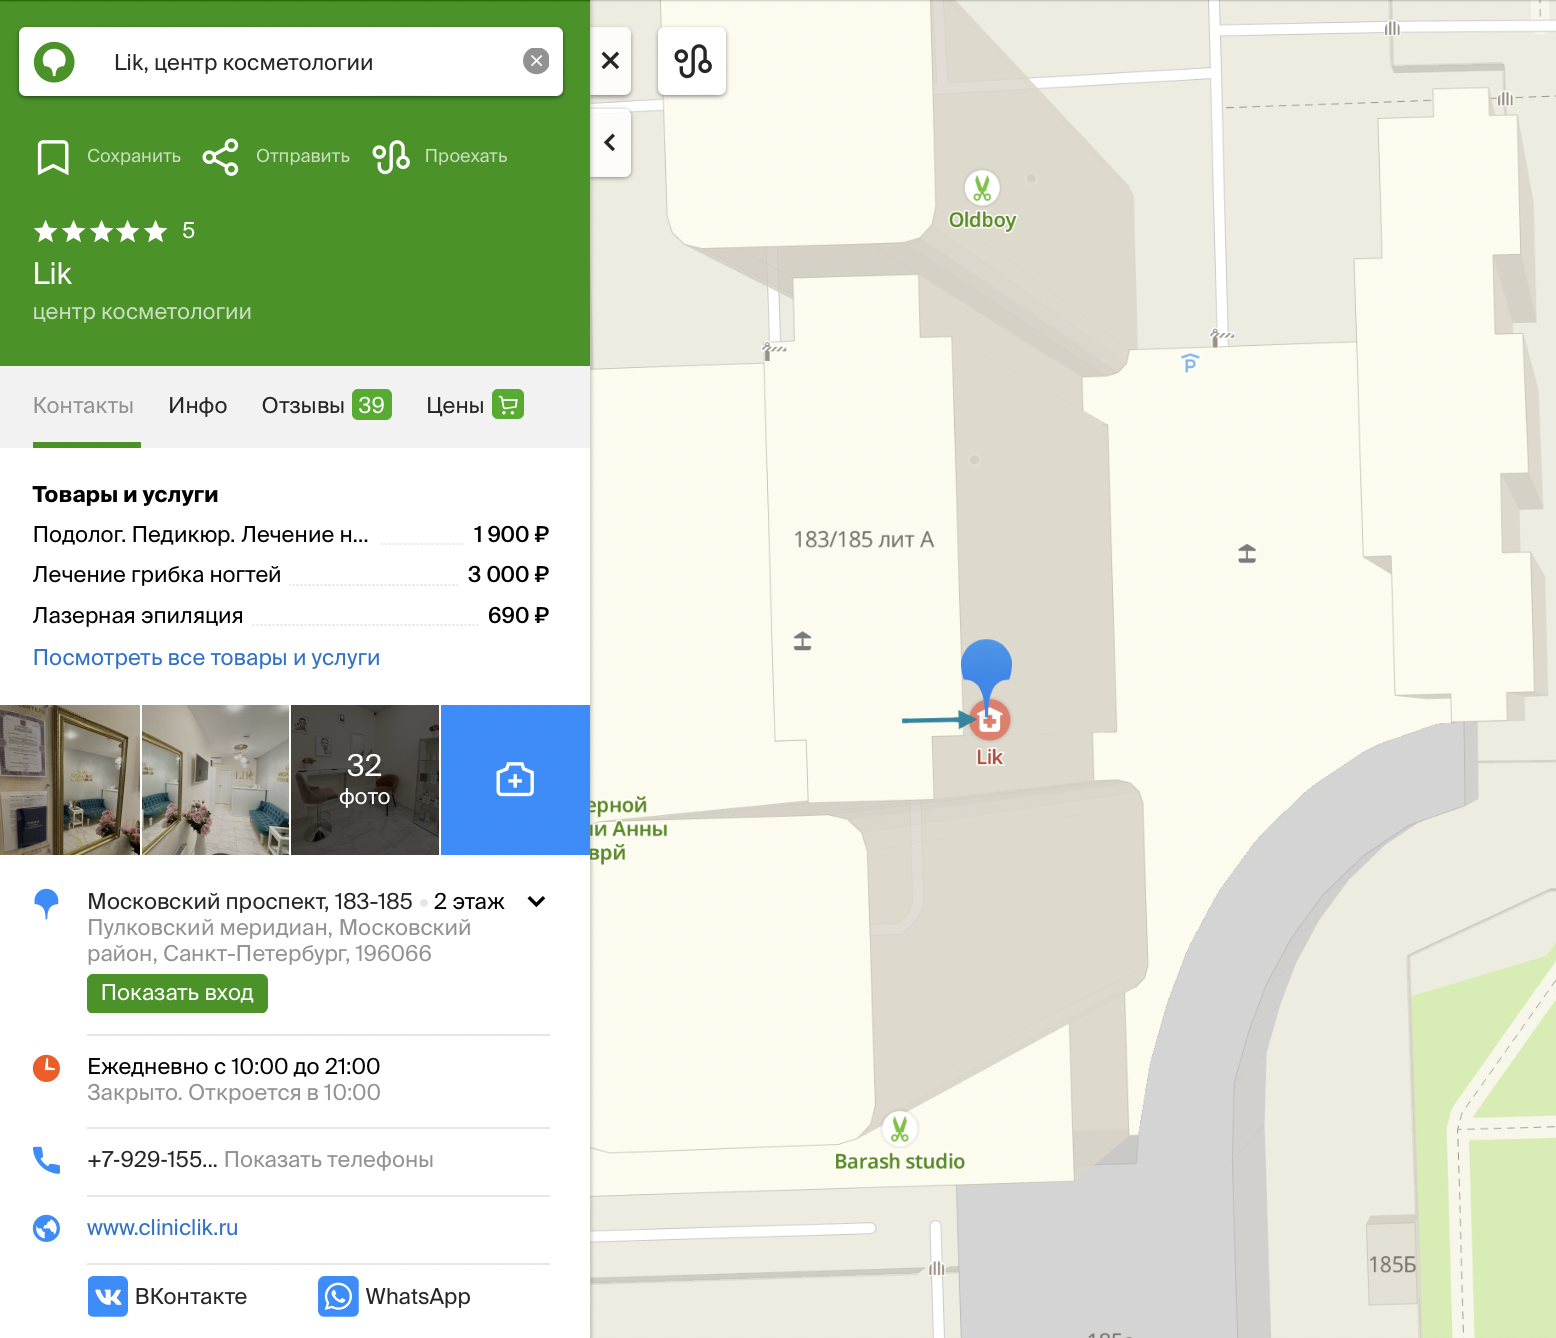Open the www.cliniclik.ru link

pyautogui.click(x=162, y=1228)
